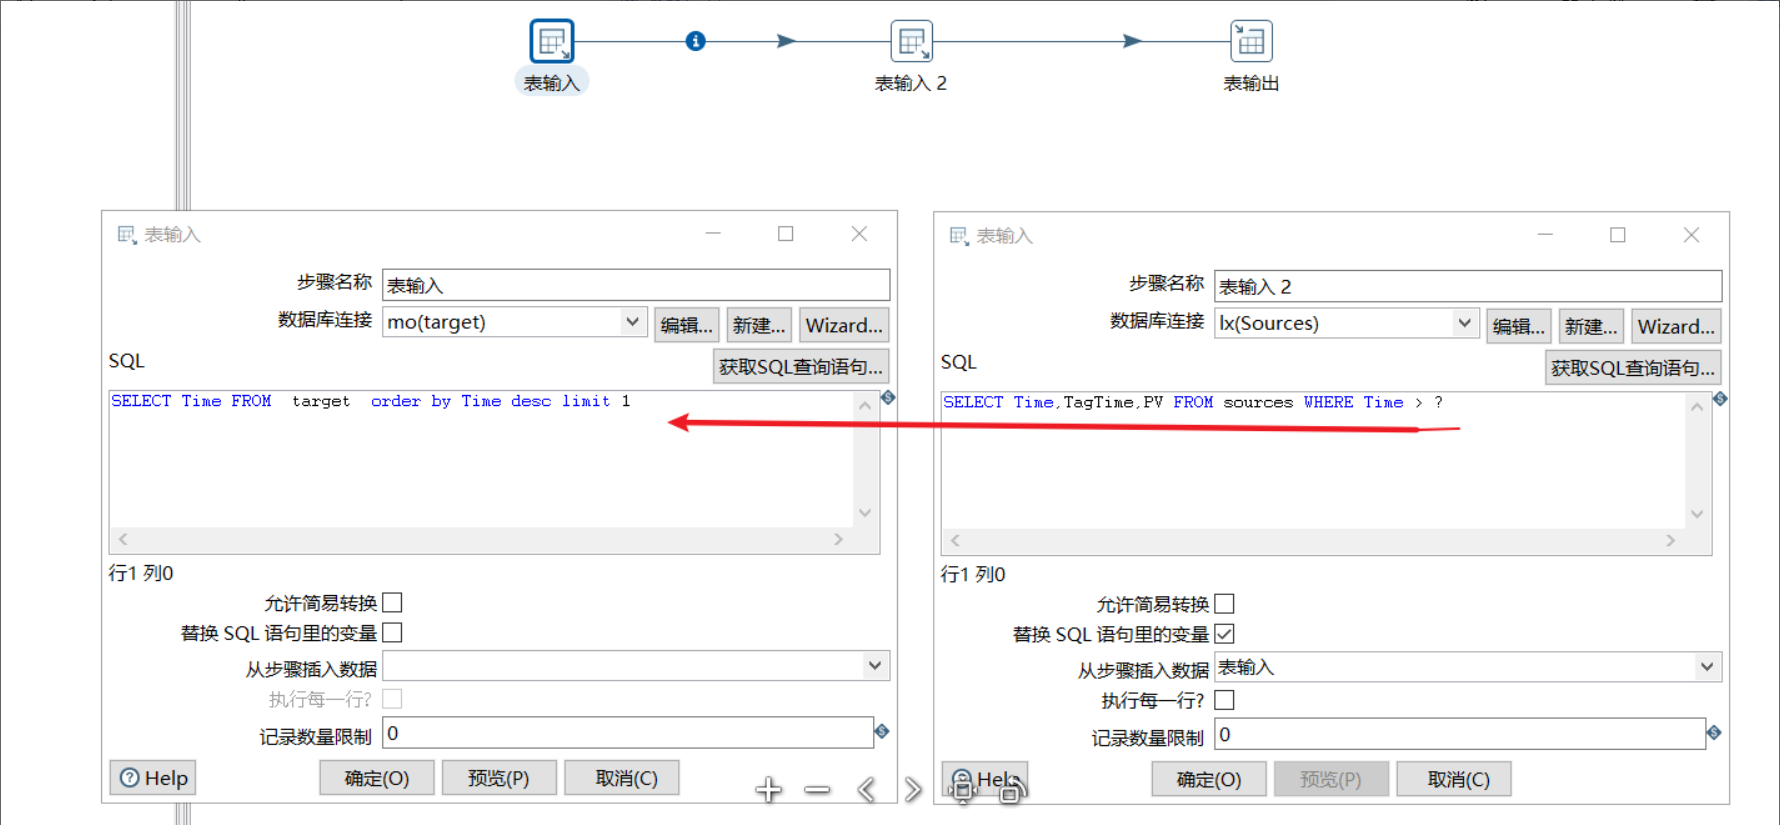Click variable diamond icon beside left SQL editor
The image size is (1780, 825).
click(x=887, y=398)
